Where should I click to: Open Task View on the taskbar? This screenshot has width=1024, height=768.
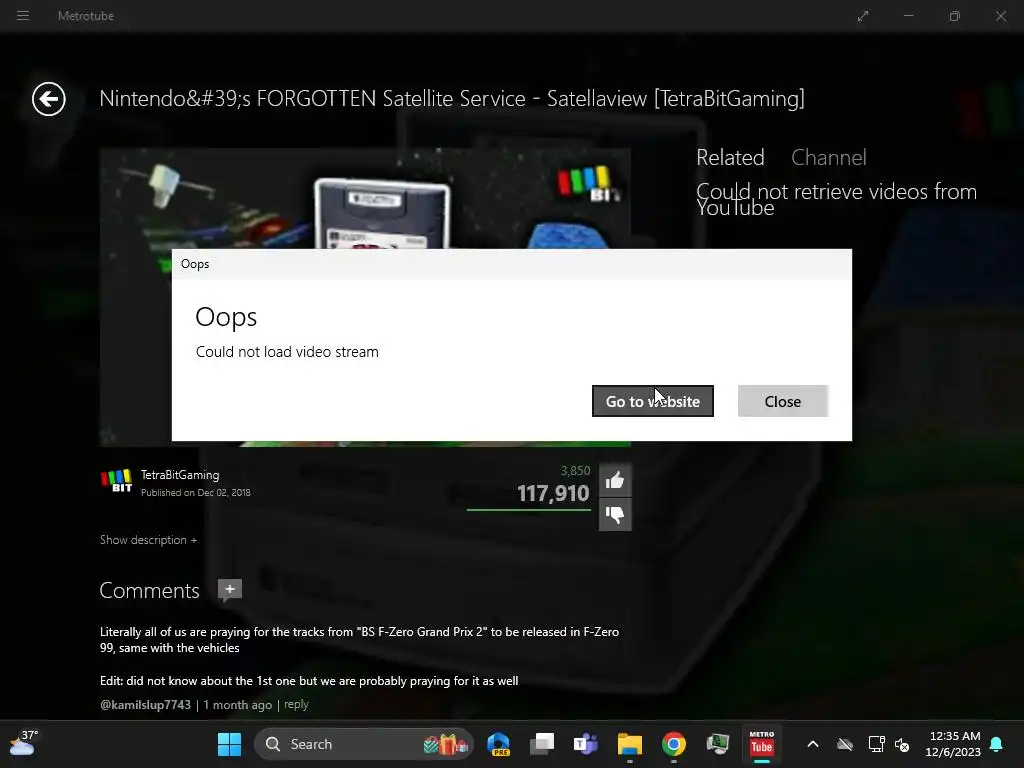(542, 744)
